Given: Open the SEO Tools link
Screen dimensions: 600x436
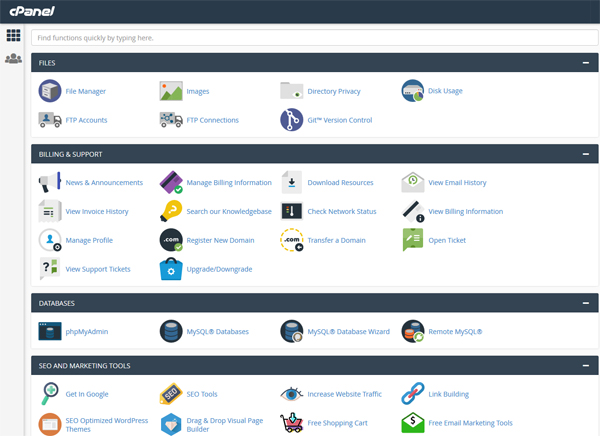Looking at the screenshot, I should coord(202,394).
